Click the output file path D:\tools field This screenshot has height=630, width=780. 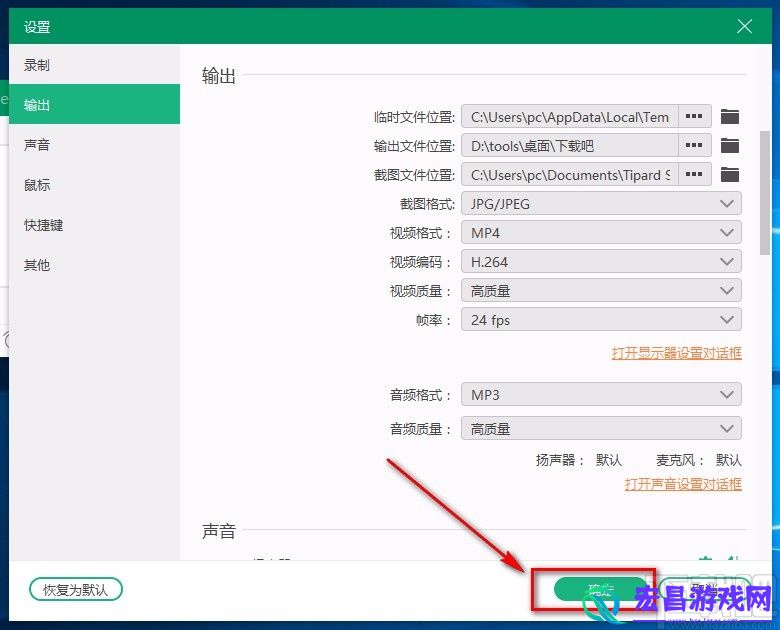[570, 145]
